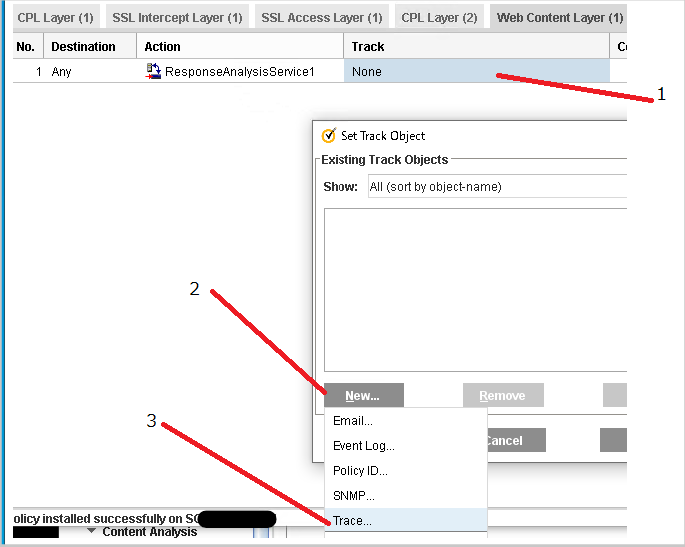
Task: Choose Event Log... from the New menu
Action: click(406, 446)
